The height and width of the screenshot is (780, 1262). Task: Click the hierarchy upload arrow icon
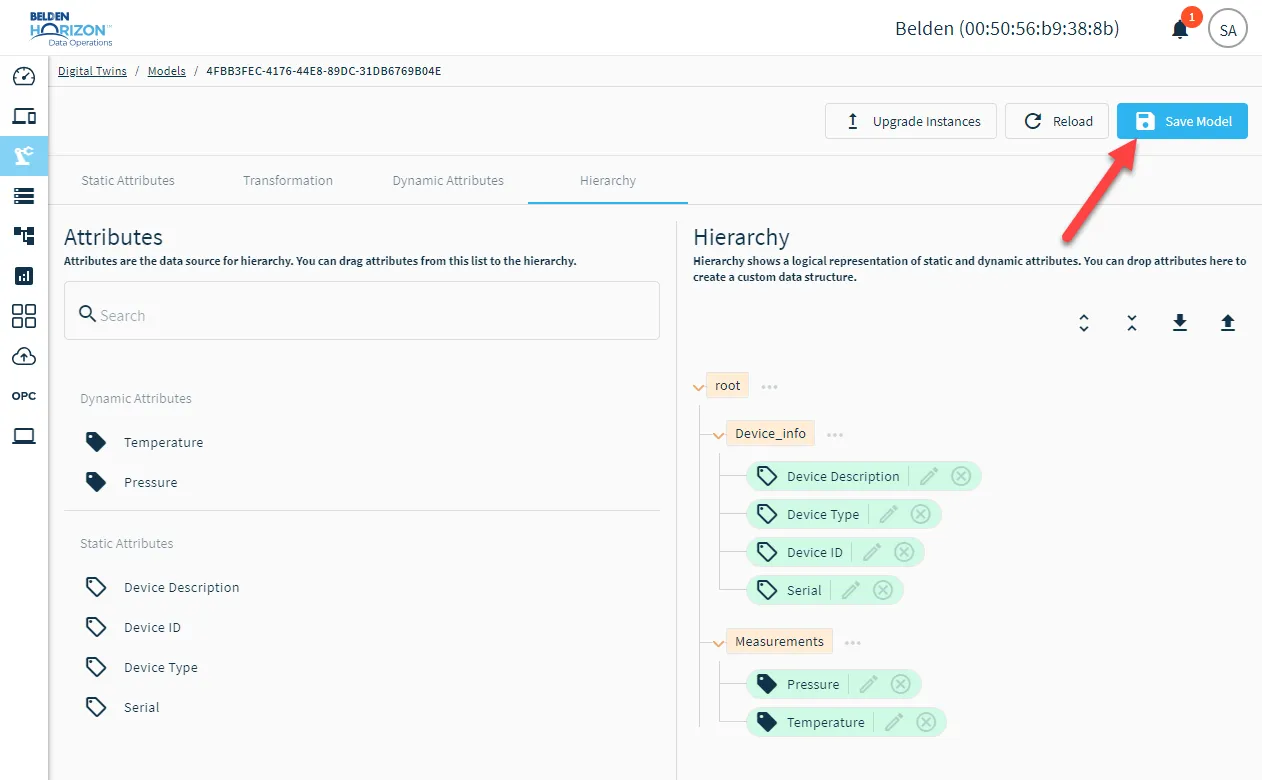pos(1228,322)
